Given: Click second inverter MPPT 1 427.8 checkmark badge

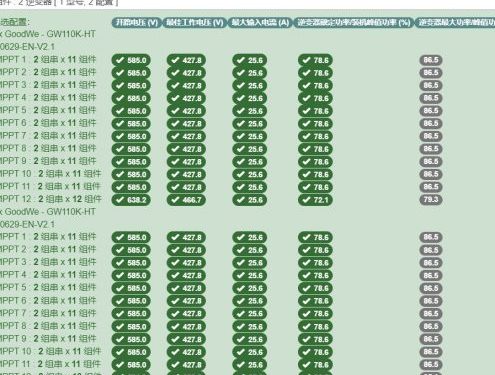Looking at the screenshot, I should 186,238.
